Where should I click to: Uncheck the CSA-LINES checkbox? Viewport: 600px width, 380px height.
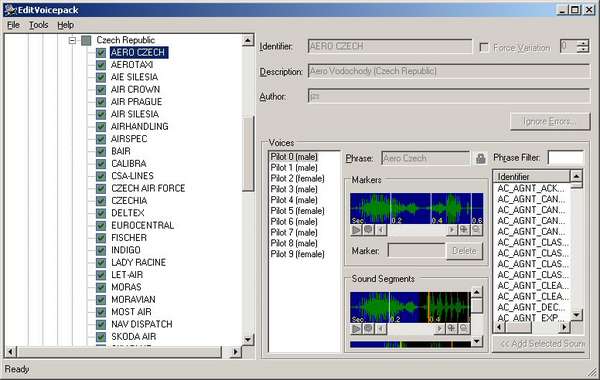pyautogui.click(x=101, y=176)
